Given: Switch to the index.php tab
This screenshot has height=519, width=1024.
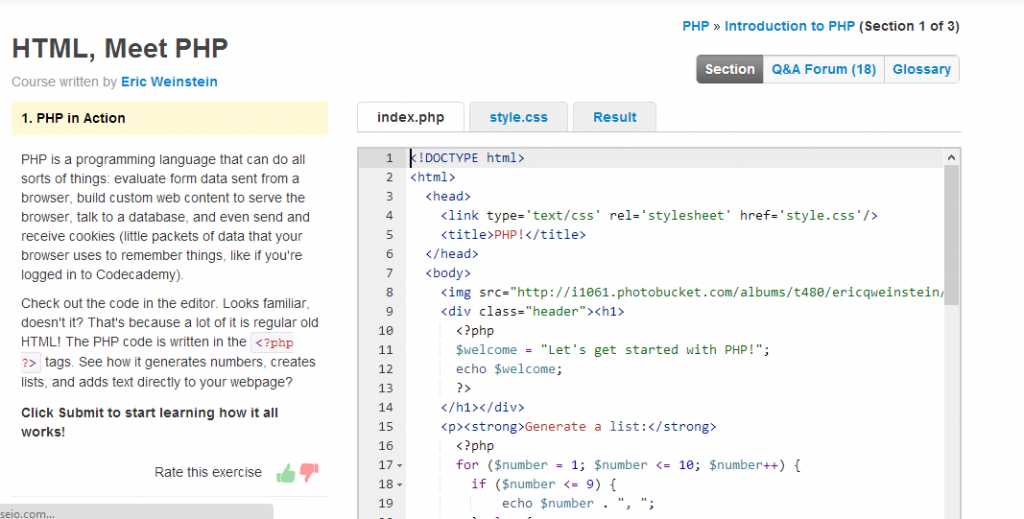Looking at the screenshot, I should click(x=410, y=118).
